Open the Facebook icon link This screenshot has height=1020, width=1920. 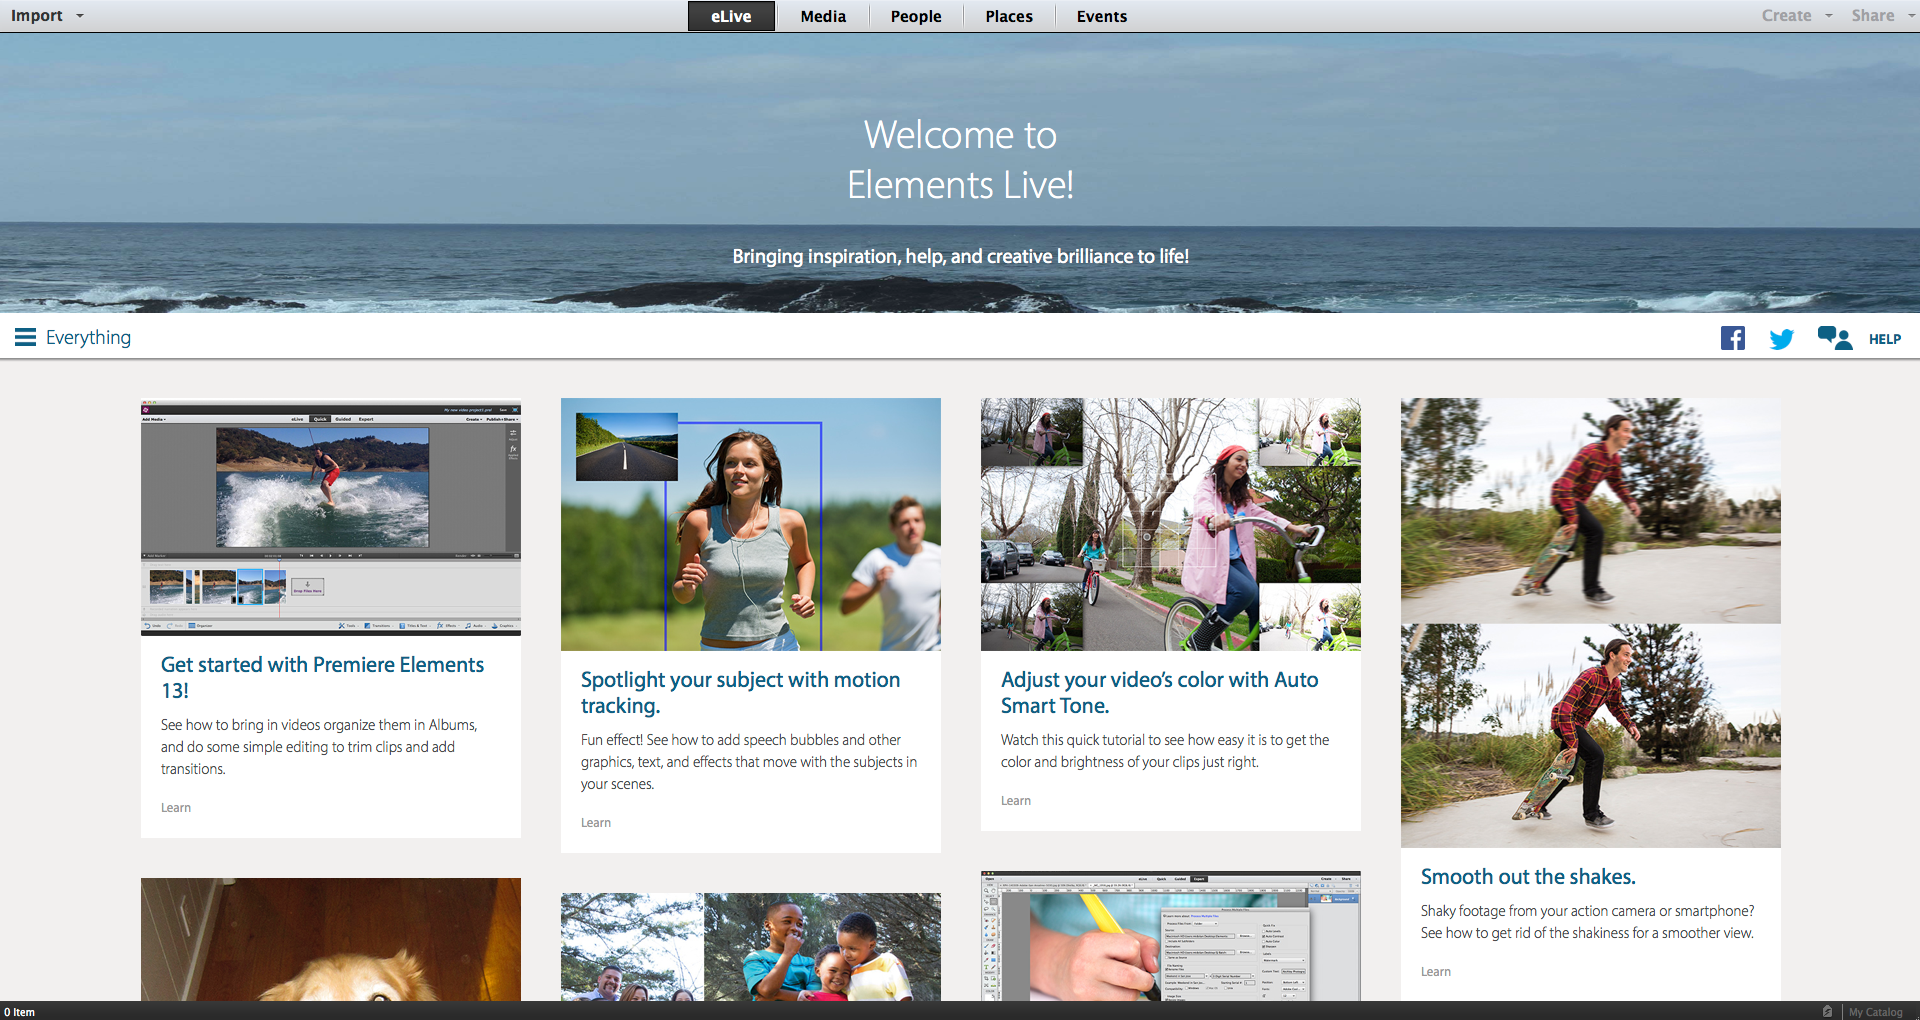[1732, 338]
